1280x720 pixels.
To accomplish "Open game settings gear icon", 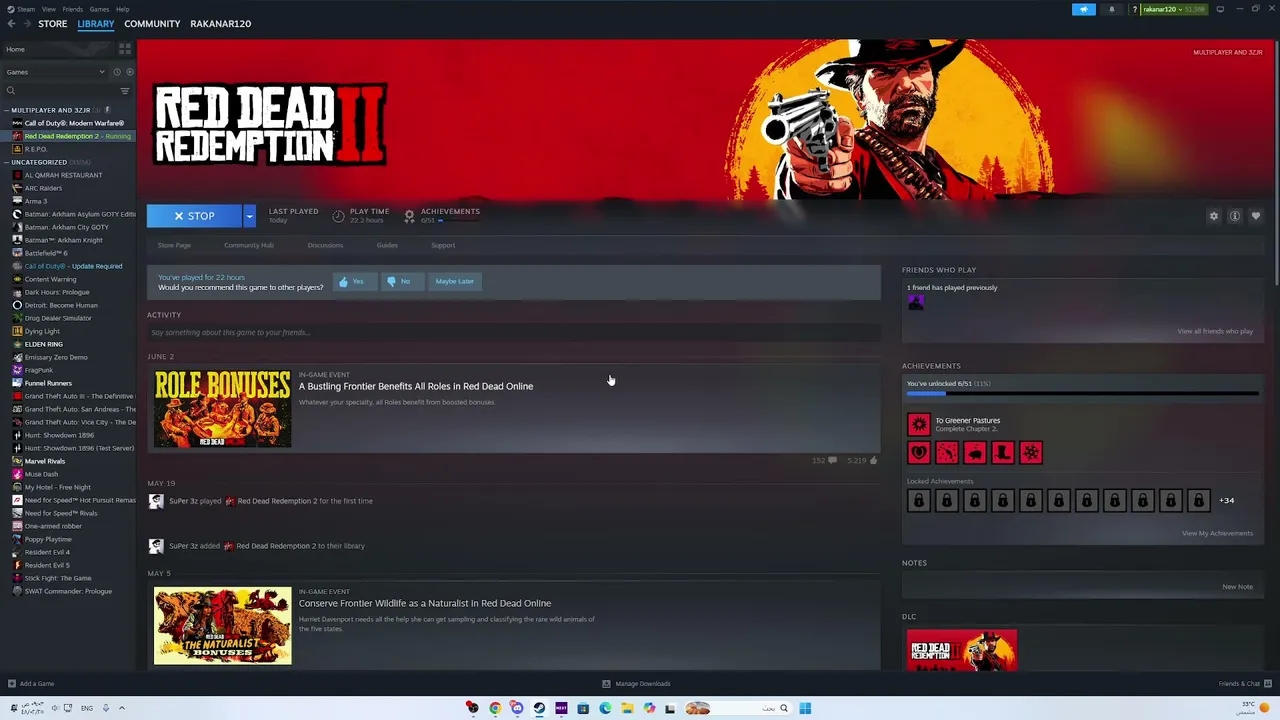I will [1214, 216].
